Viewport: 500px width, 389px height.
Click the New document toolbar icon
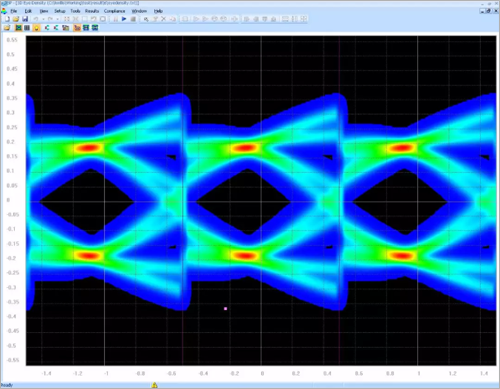(7, 19)
